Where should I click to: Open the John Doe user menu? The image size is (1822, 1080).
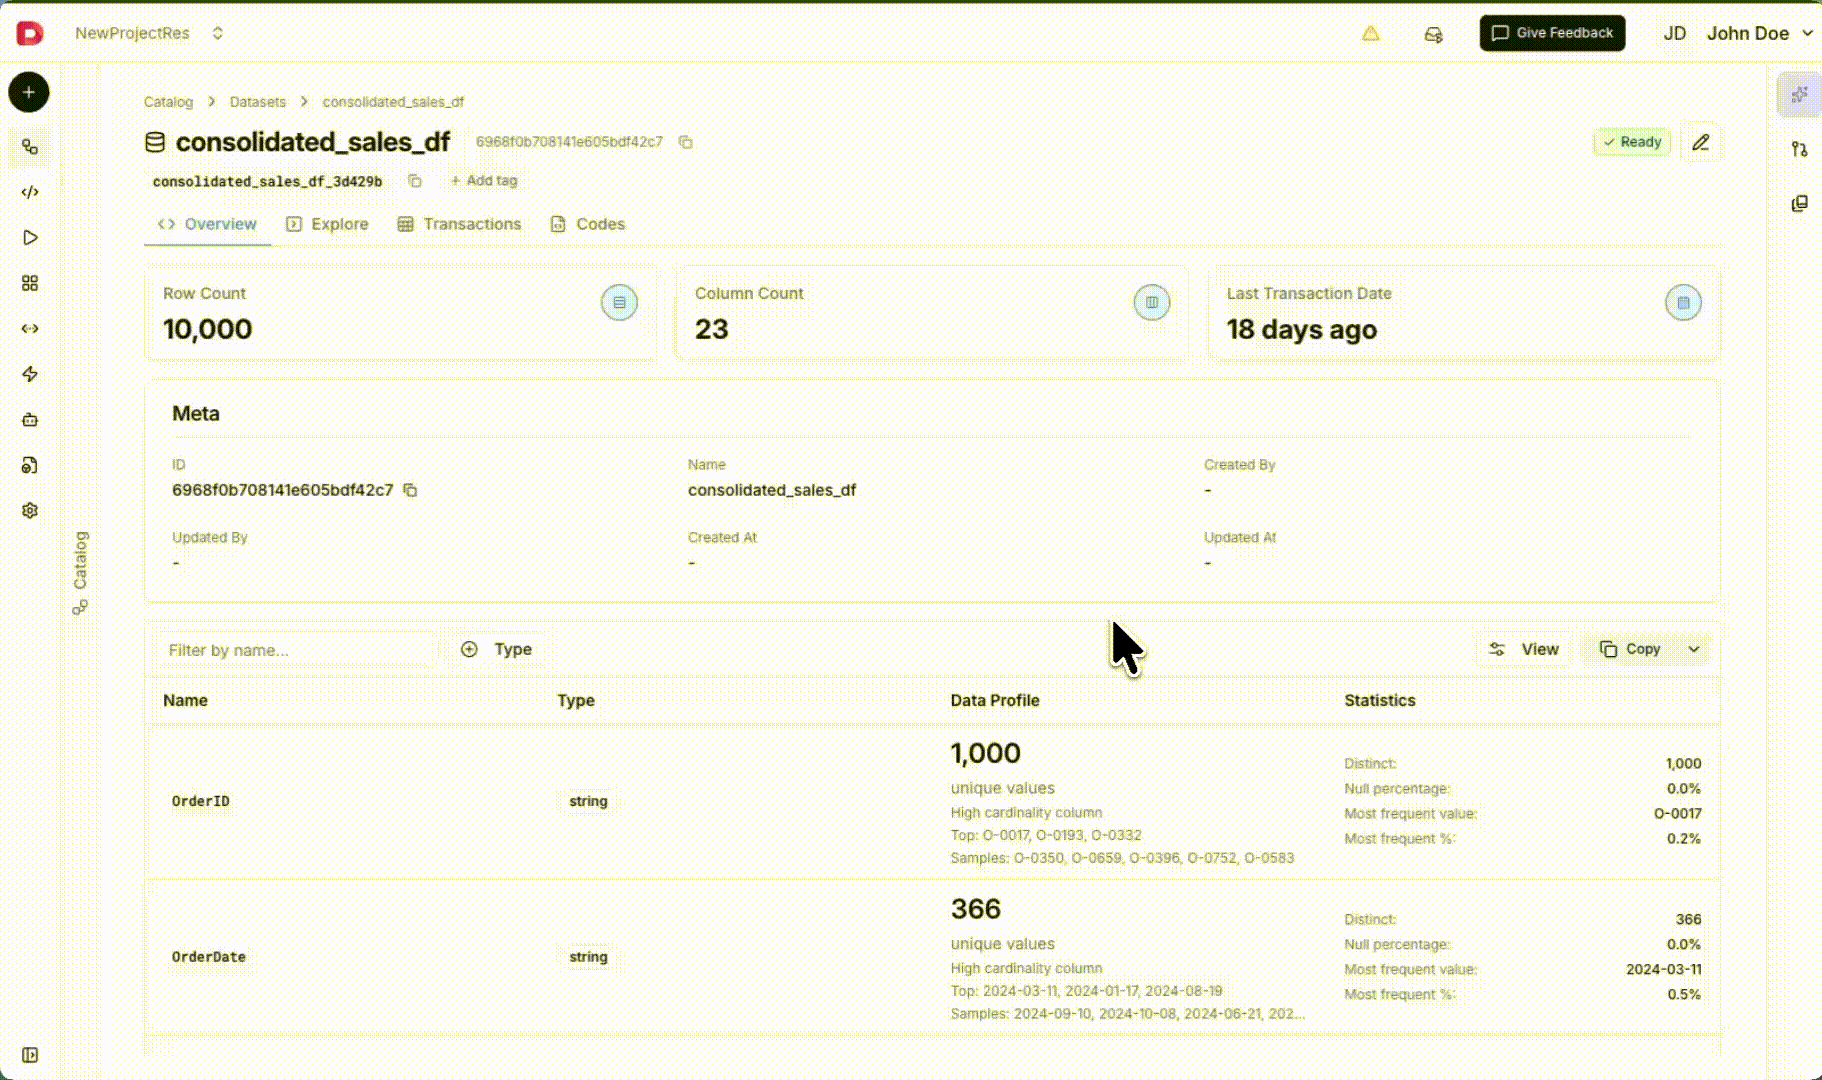[1758, 33]
